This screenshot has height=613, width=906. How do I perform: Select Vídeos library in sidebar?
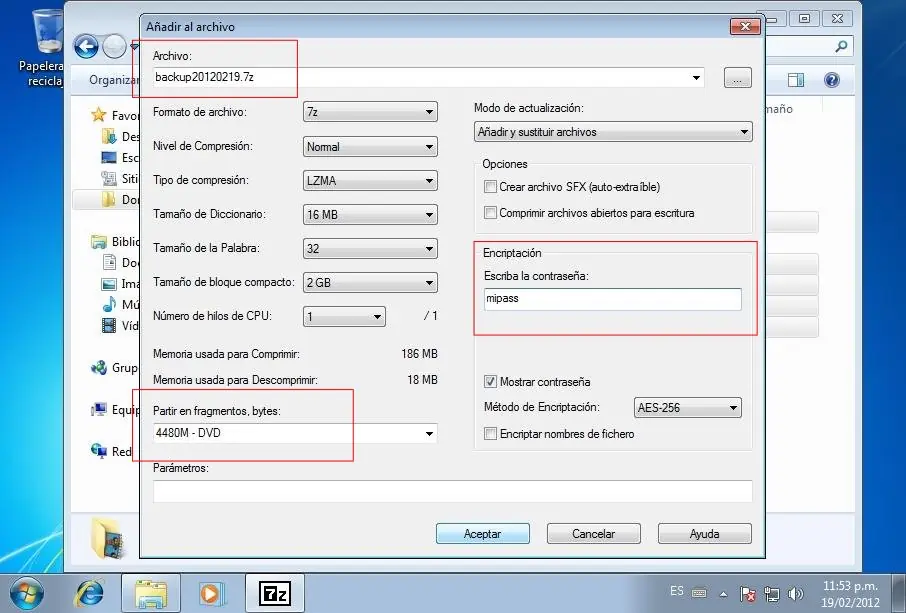click(120, 326)
